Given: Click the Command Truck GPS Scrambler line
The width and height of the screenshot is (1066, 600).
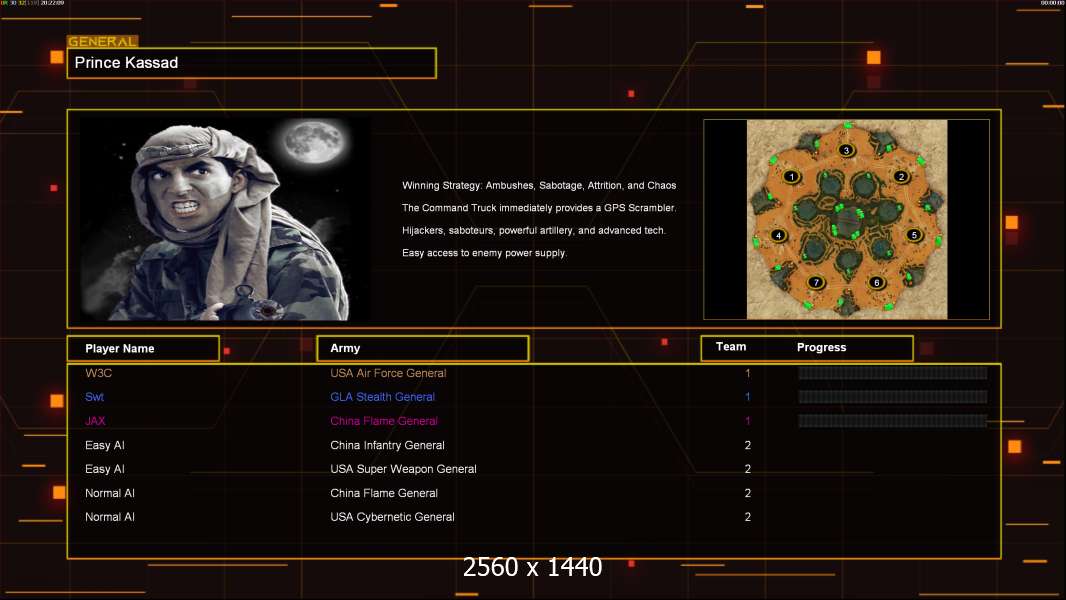Looking at the screenshot, I should click(539, 208).
